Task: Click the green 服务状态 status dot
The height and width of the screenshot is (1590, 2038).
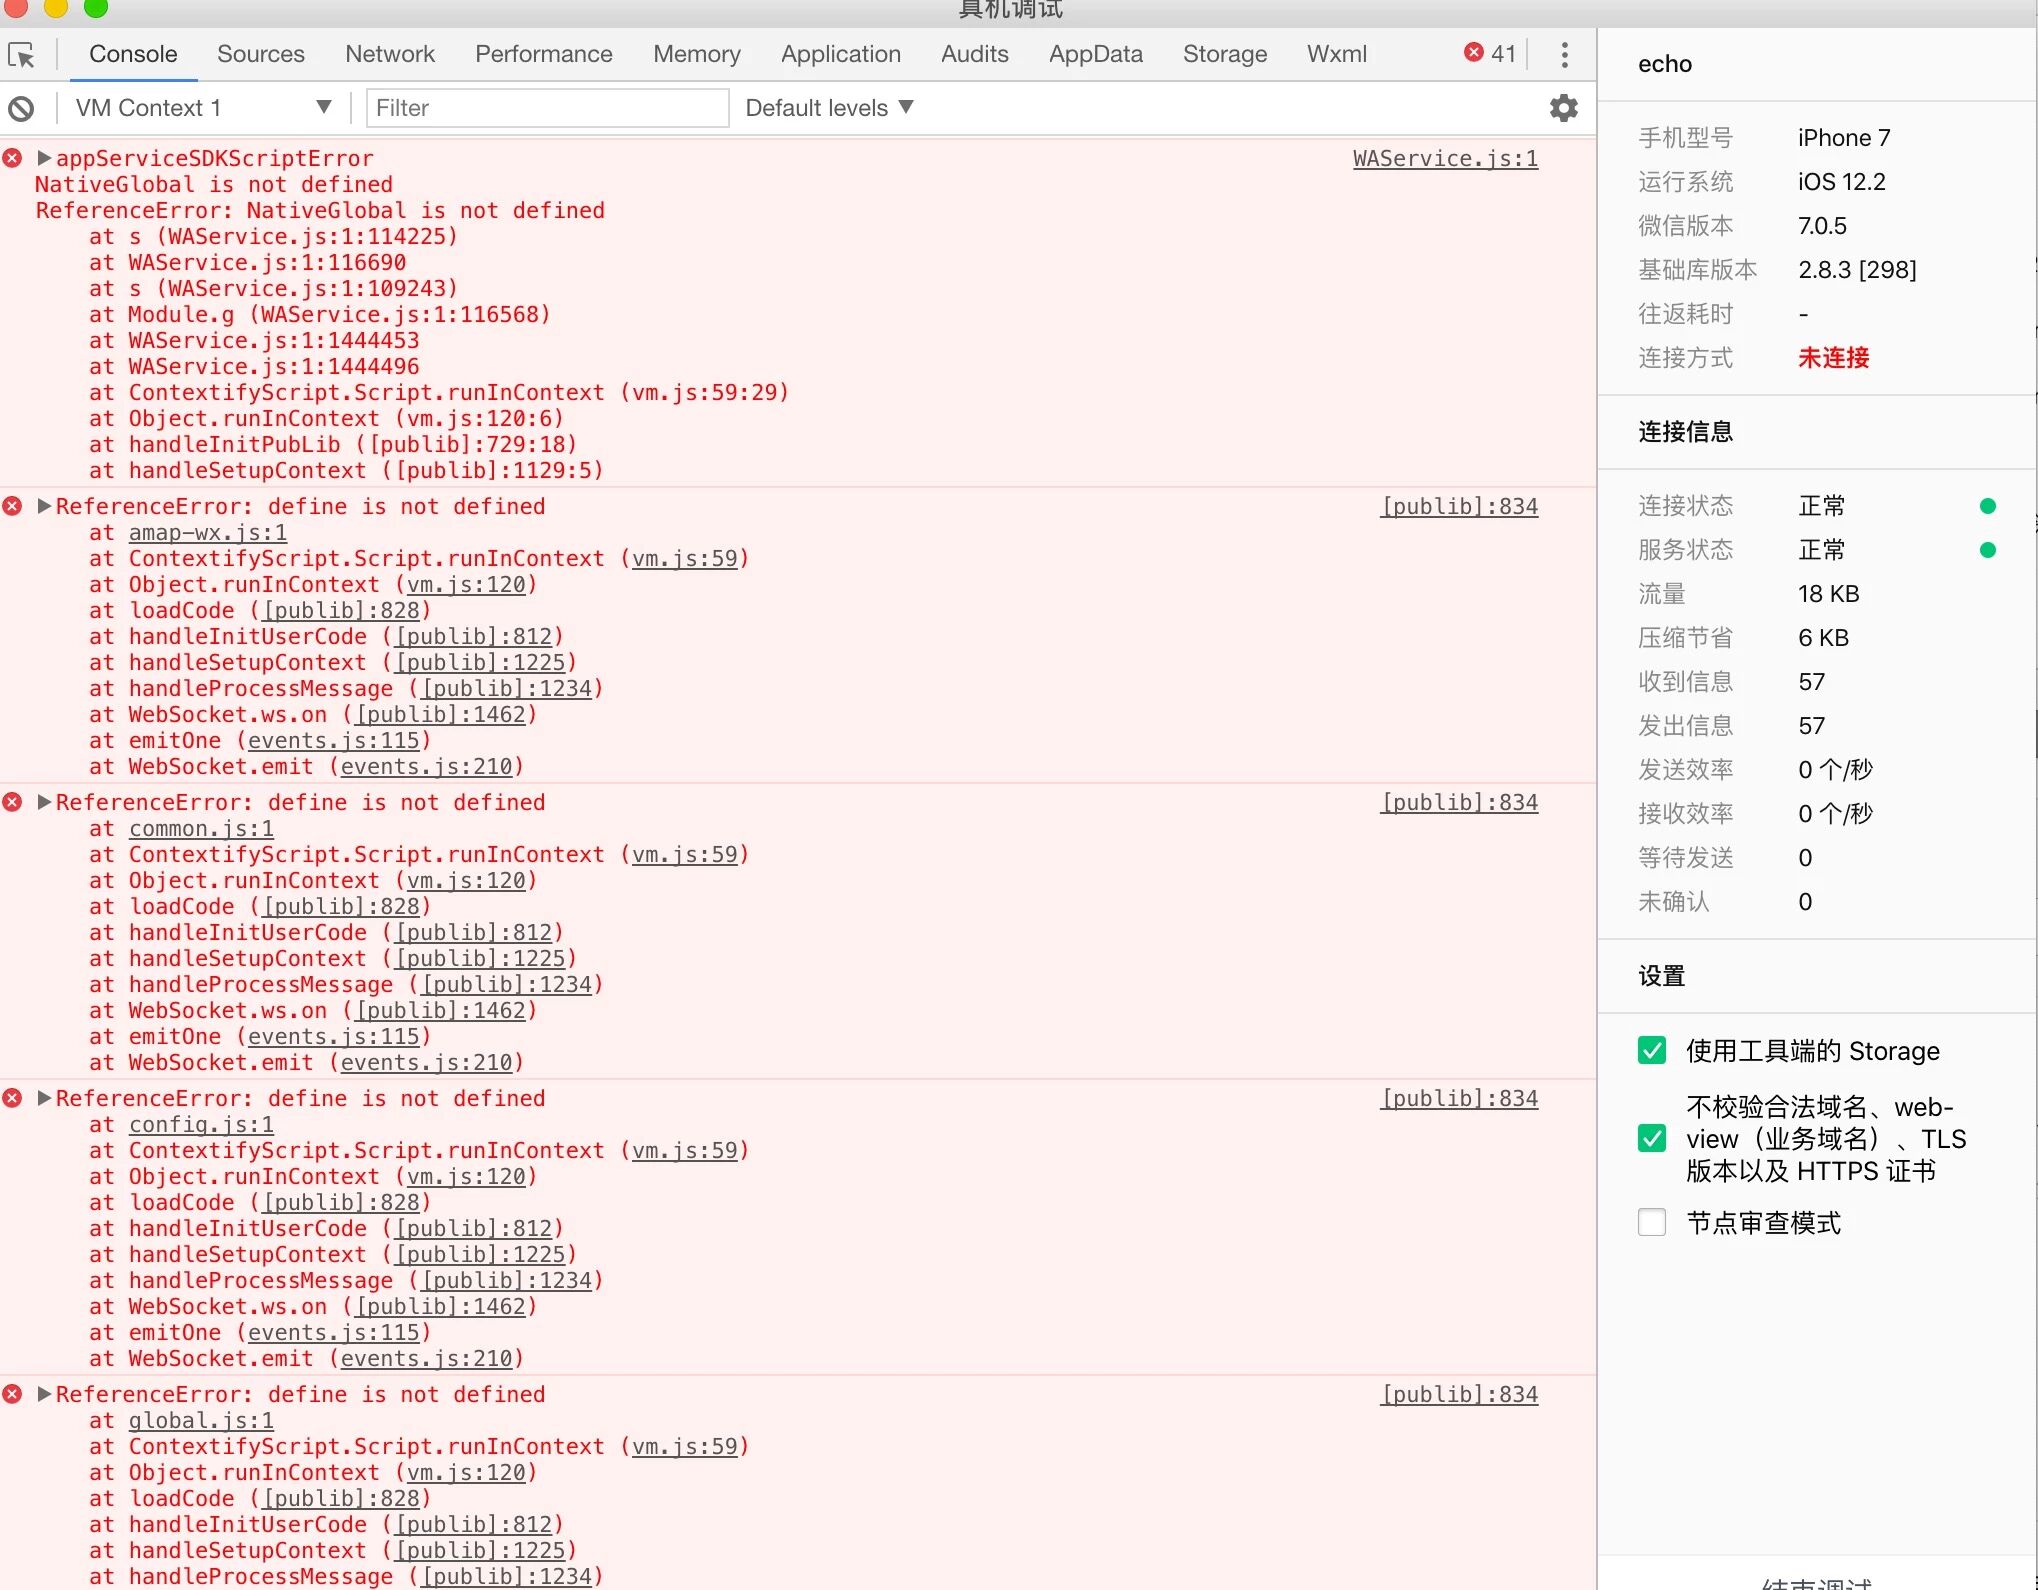Action: 1987,550
